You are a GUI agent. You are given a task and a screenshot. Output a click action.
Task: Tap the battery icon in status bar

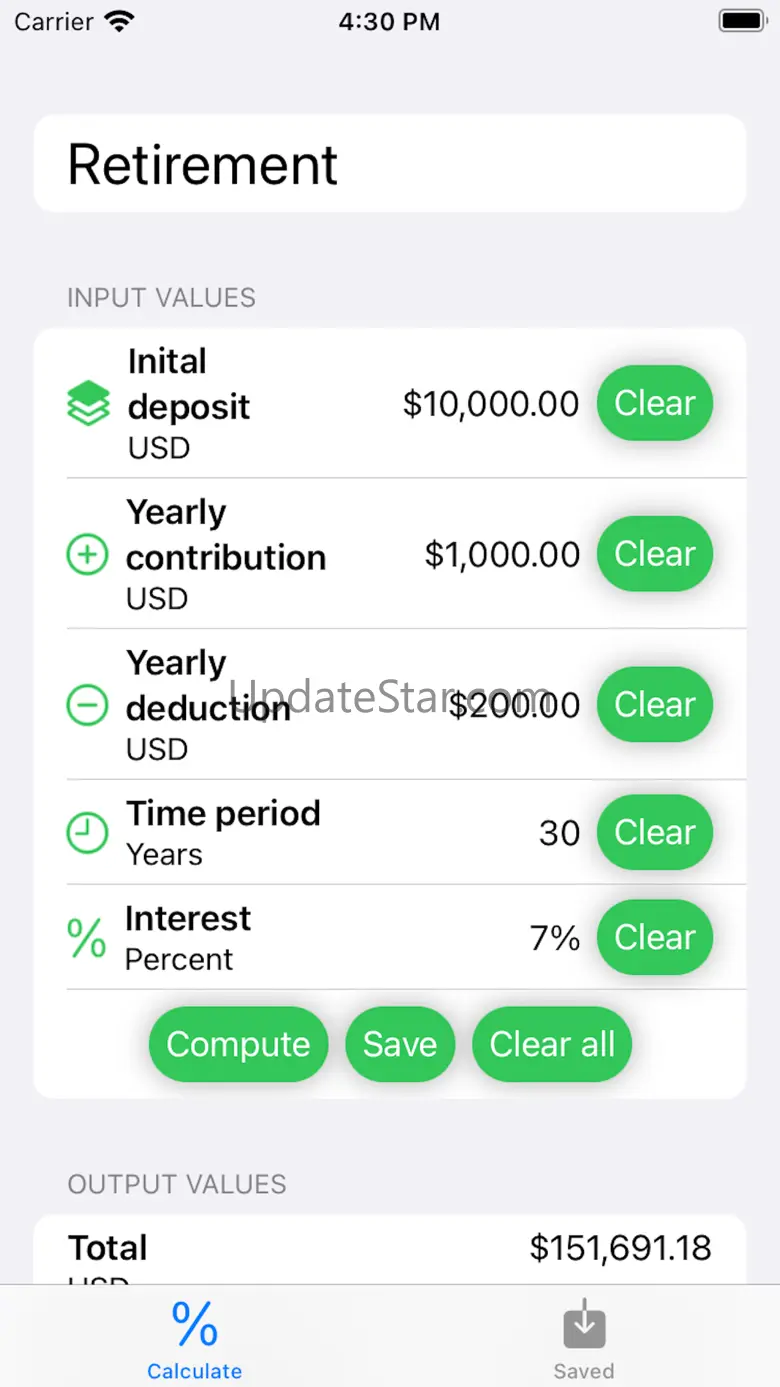pos(742,21)
